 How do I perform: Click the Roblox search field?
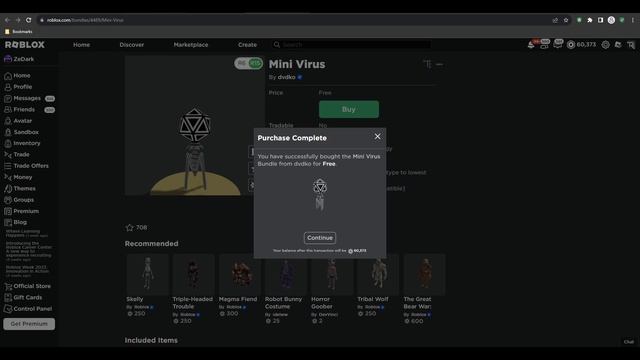(352, 44)
